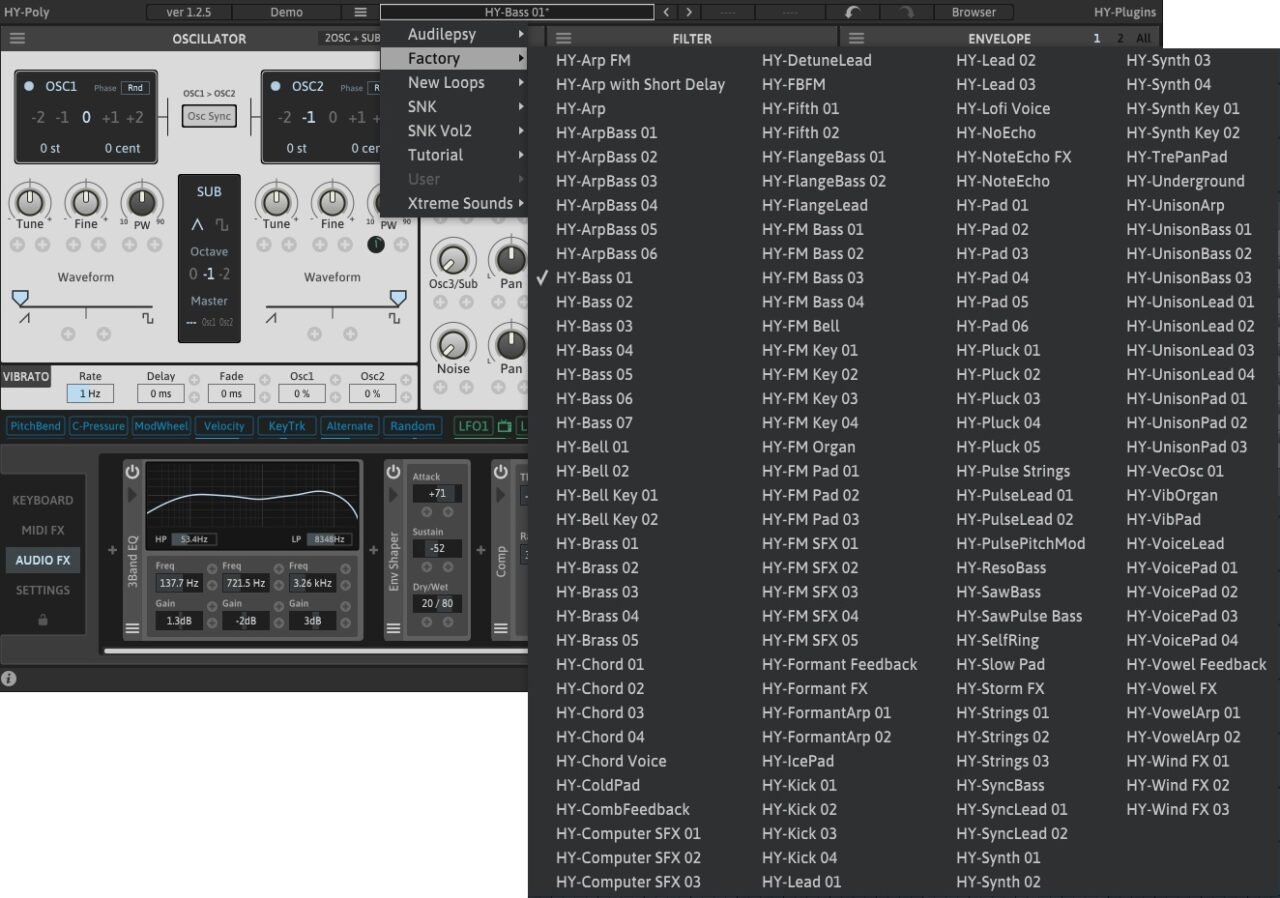Click the PitchBend modulation source button
The width and height of the screenshot is (1280, 898).
coord(35,426)
